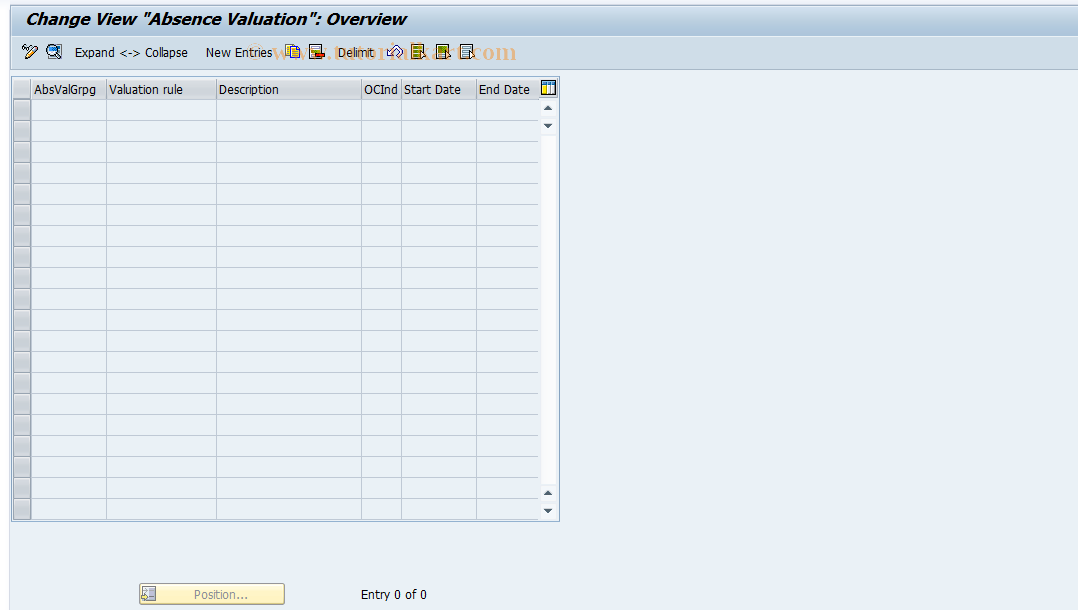Click the Entry 0 of 0 text

[x=394, y=595]
